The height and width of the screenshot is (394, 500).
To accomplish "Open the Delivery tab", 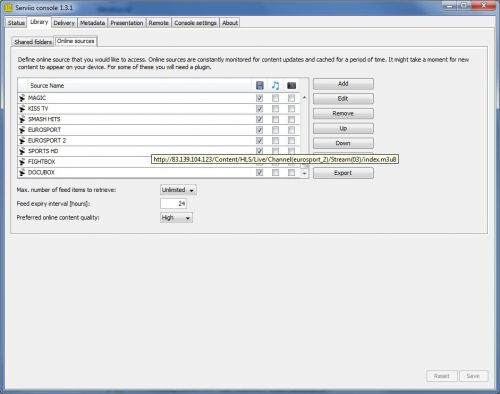I will (64, 23).
